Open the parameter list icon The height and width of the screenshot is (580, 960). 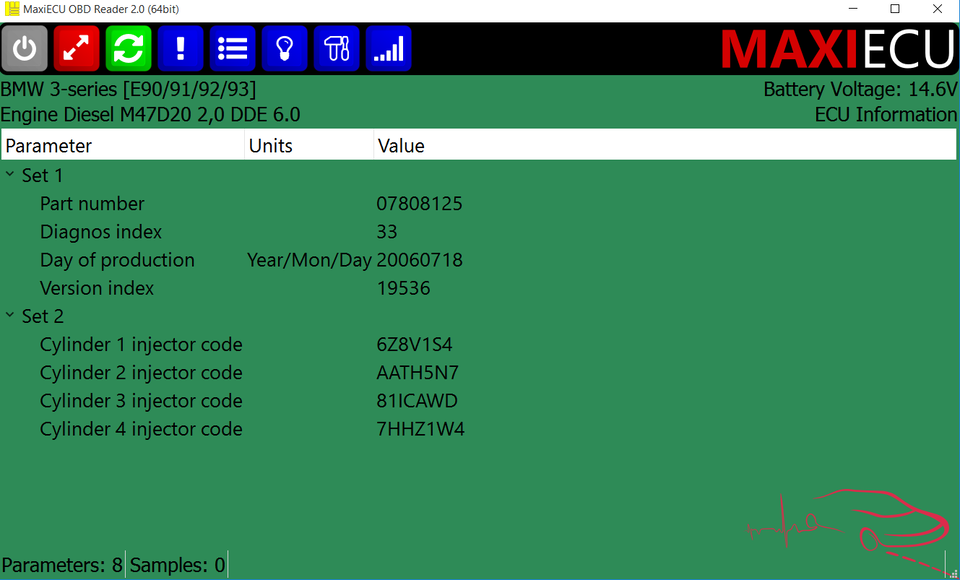click(x=233, y=48)
